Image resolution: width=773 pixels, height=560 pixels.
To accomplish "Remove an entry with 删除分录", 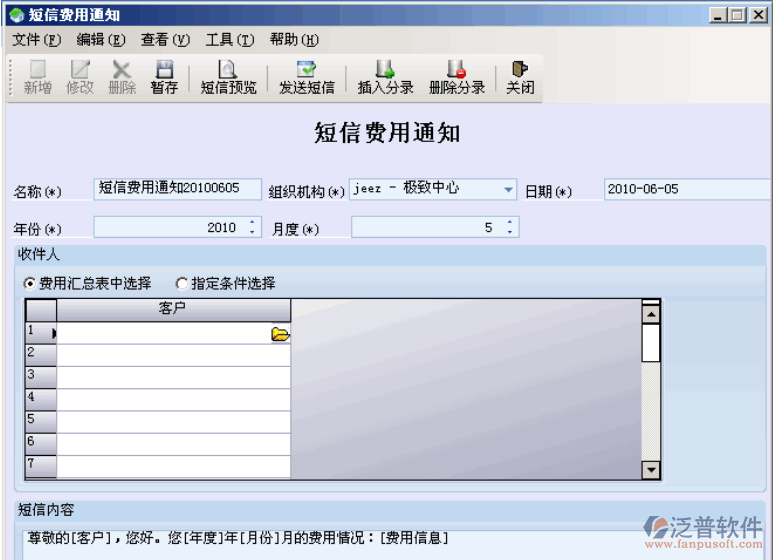I will 457,77.
